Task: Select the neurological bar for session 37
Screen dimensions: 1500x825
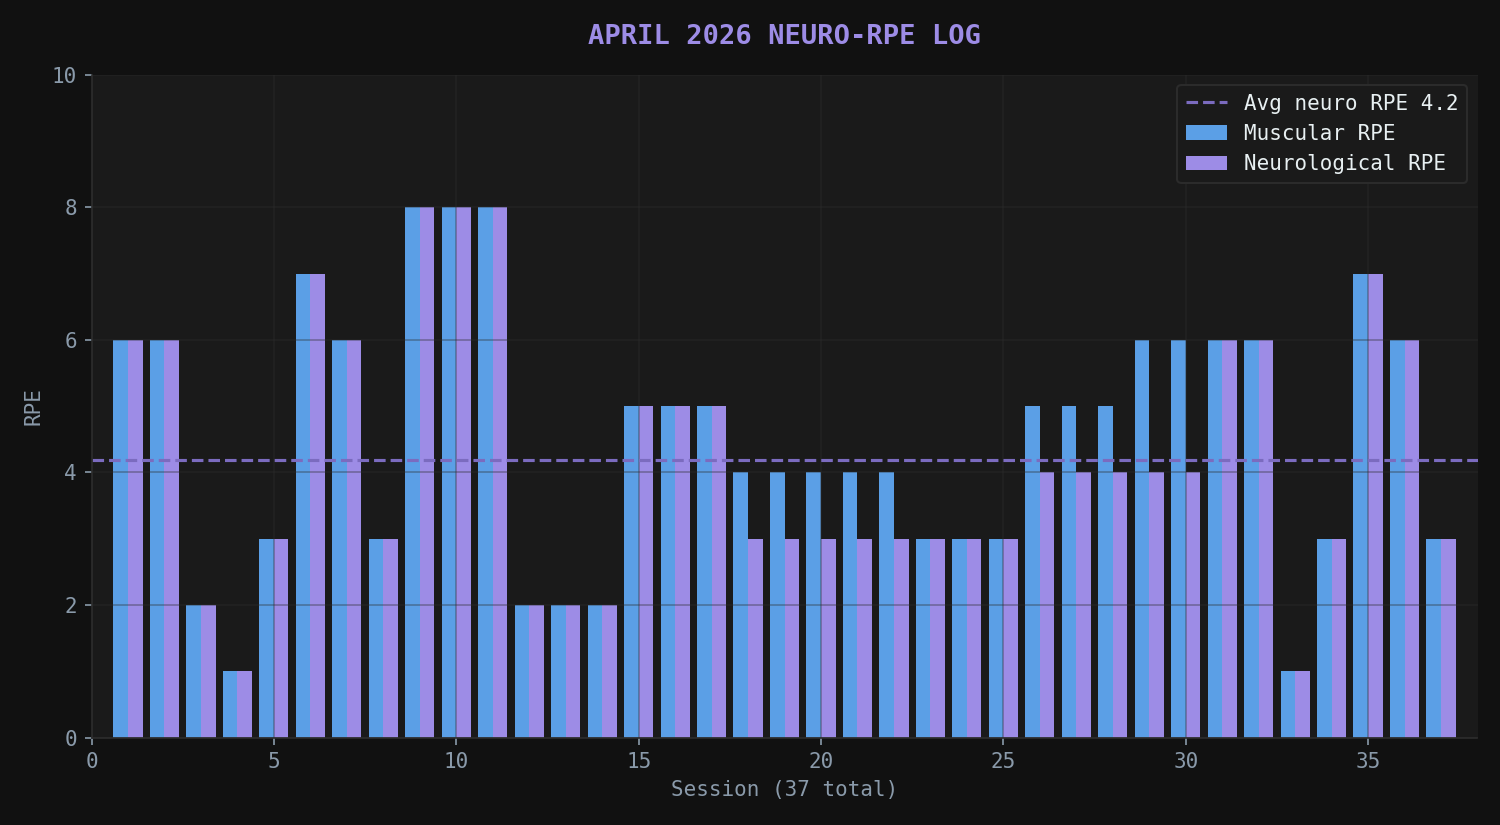Action: [x=1448, y=638]
